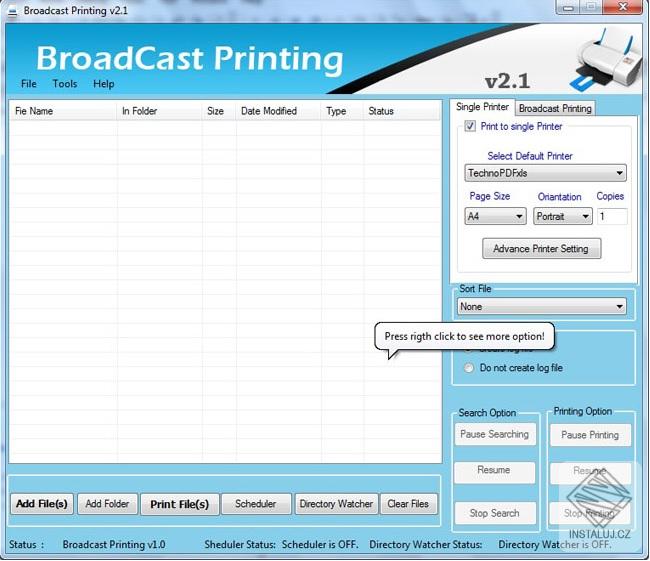
Task: Switch to the Broadcast Printing tab
Action: tap(555, 108)
